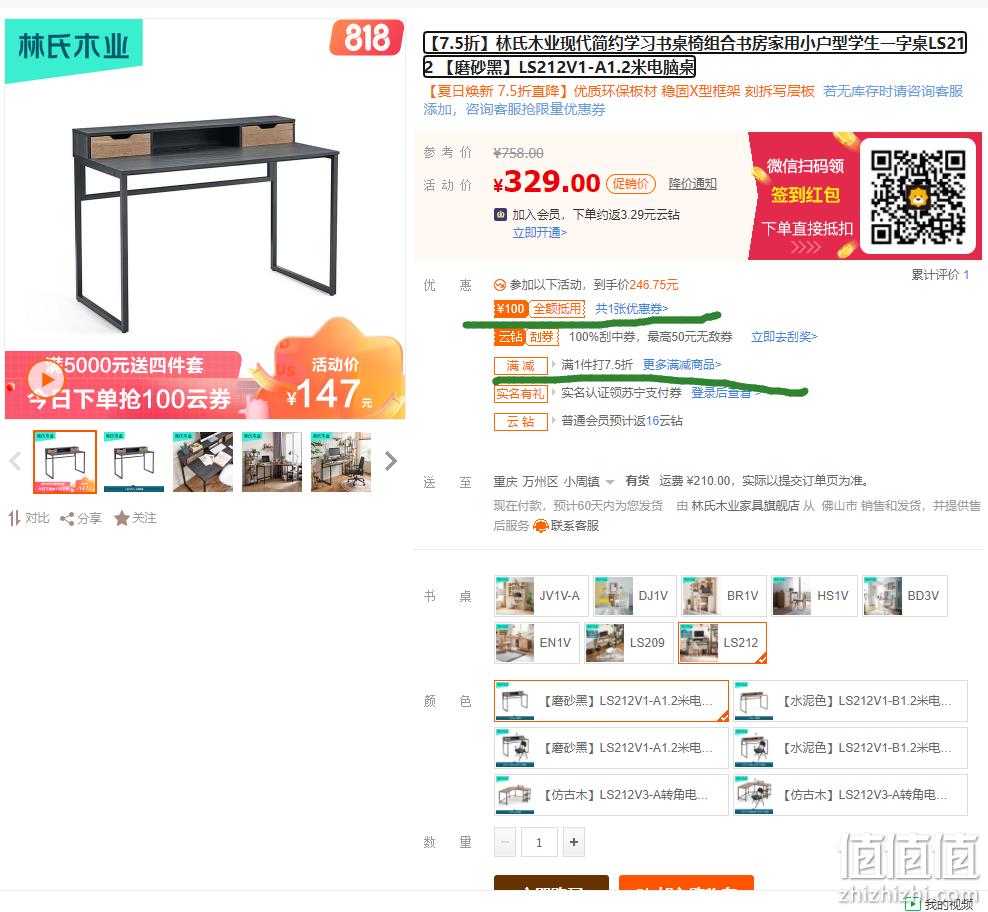
Task: Choose 【水泥色】LS212V1-B1.2米 first color option
Action: tap(850, 701)
